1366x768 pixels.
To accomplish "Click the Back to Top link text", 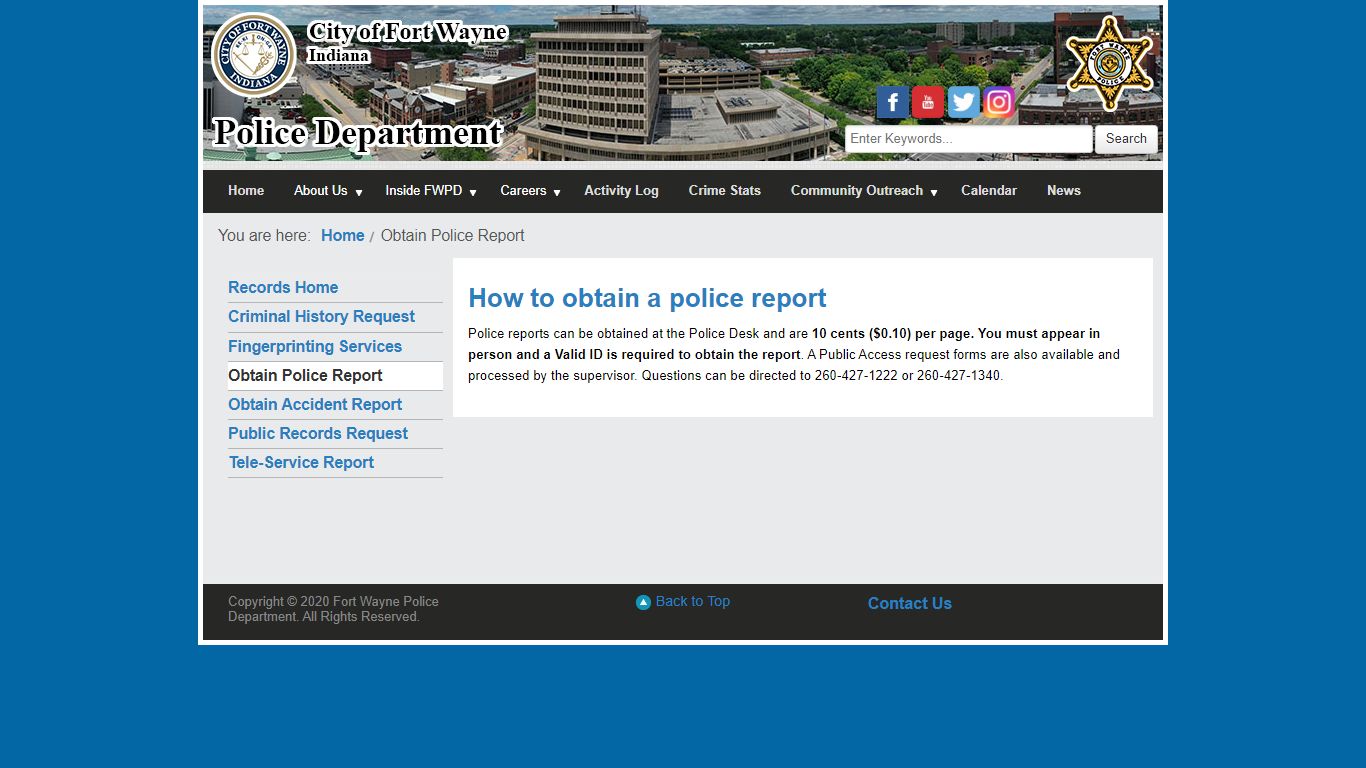I will (x=693, y=602).
